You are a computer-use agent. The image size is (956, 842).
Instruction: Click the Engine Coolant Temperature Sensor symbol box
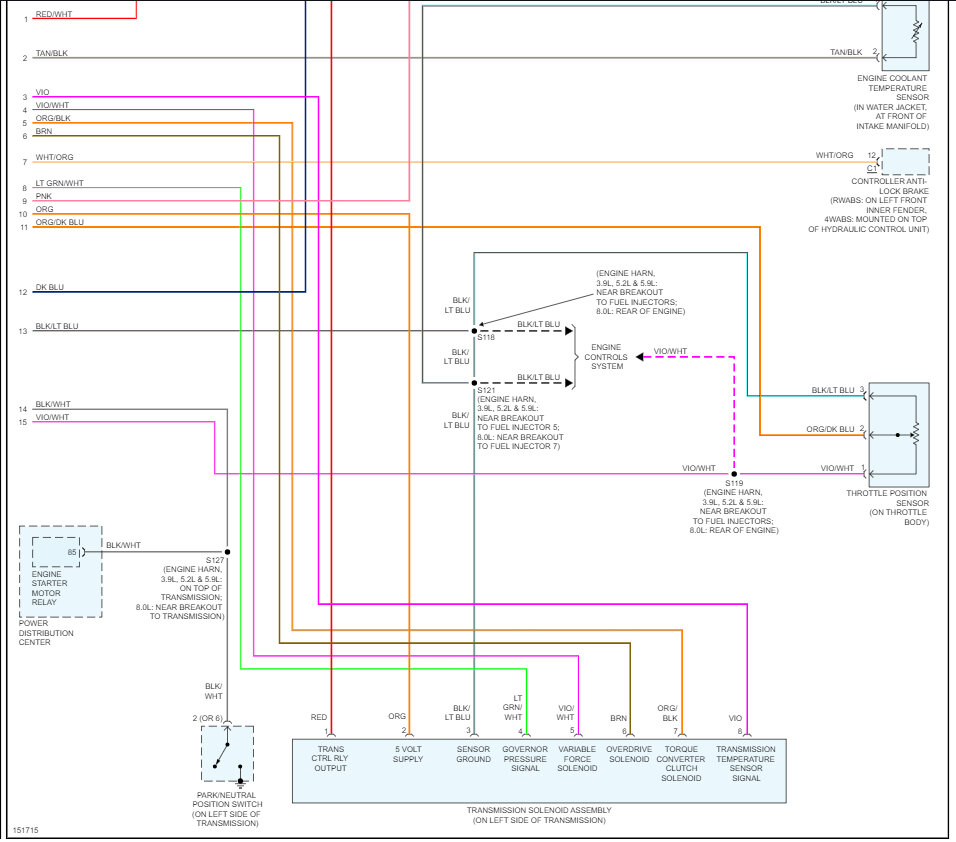(905, 35)
